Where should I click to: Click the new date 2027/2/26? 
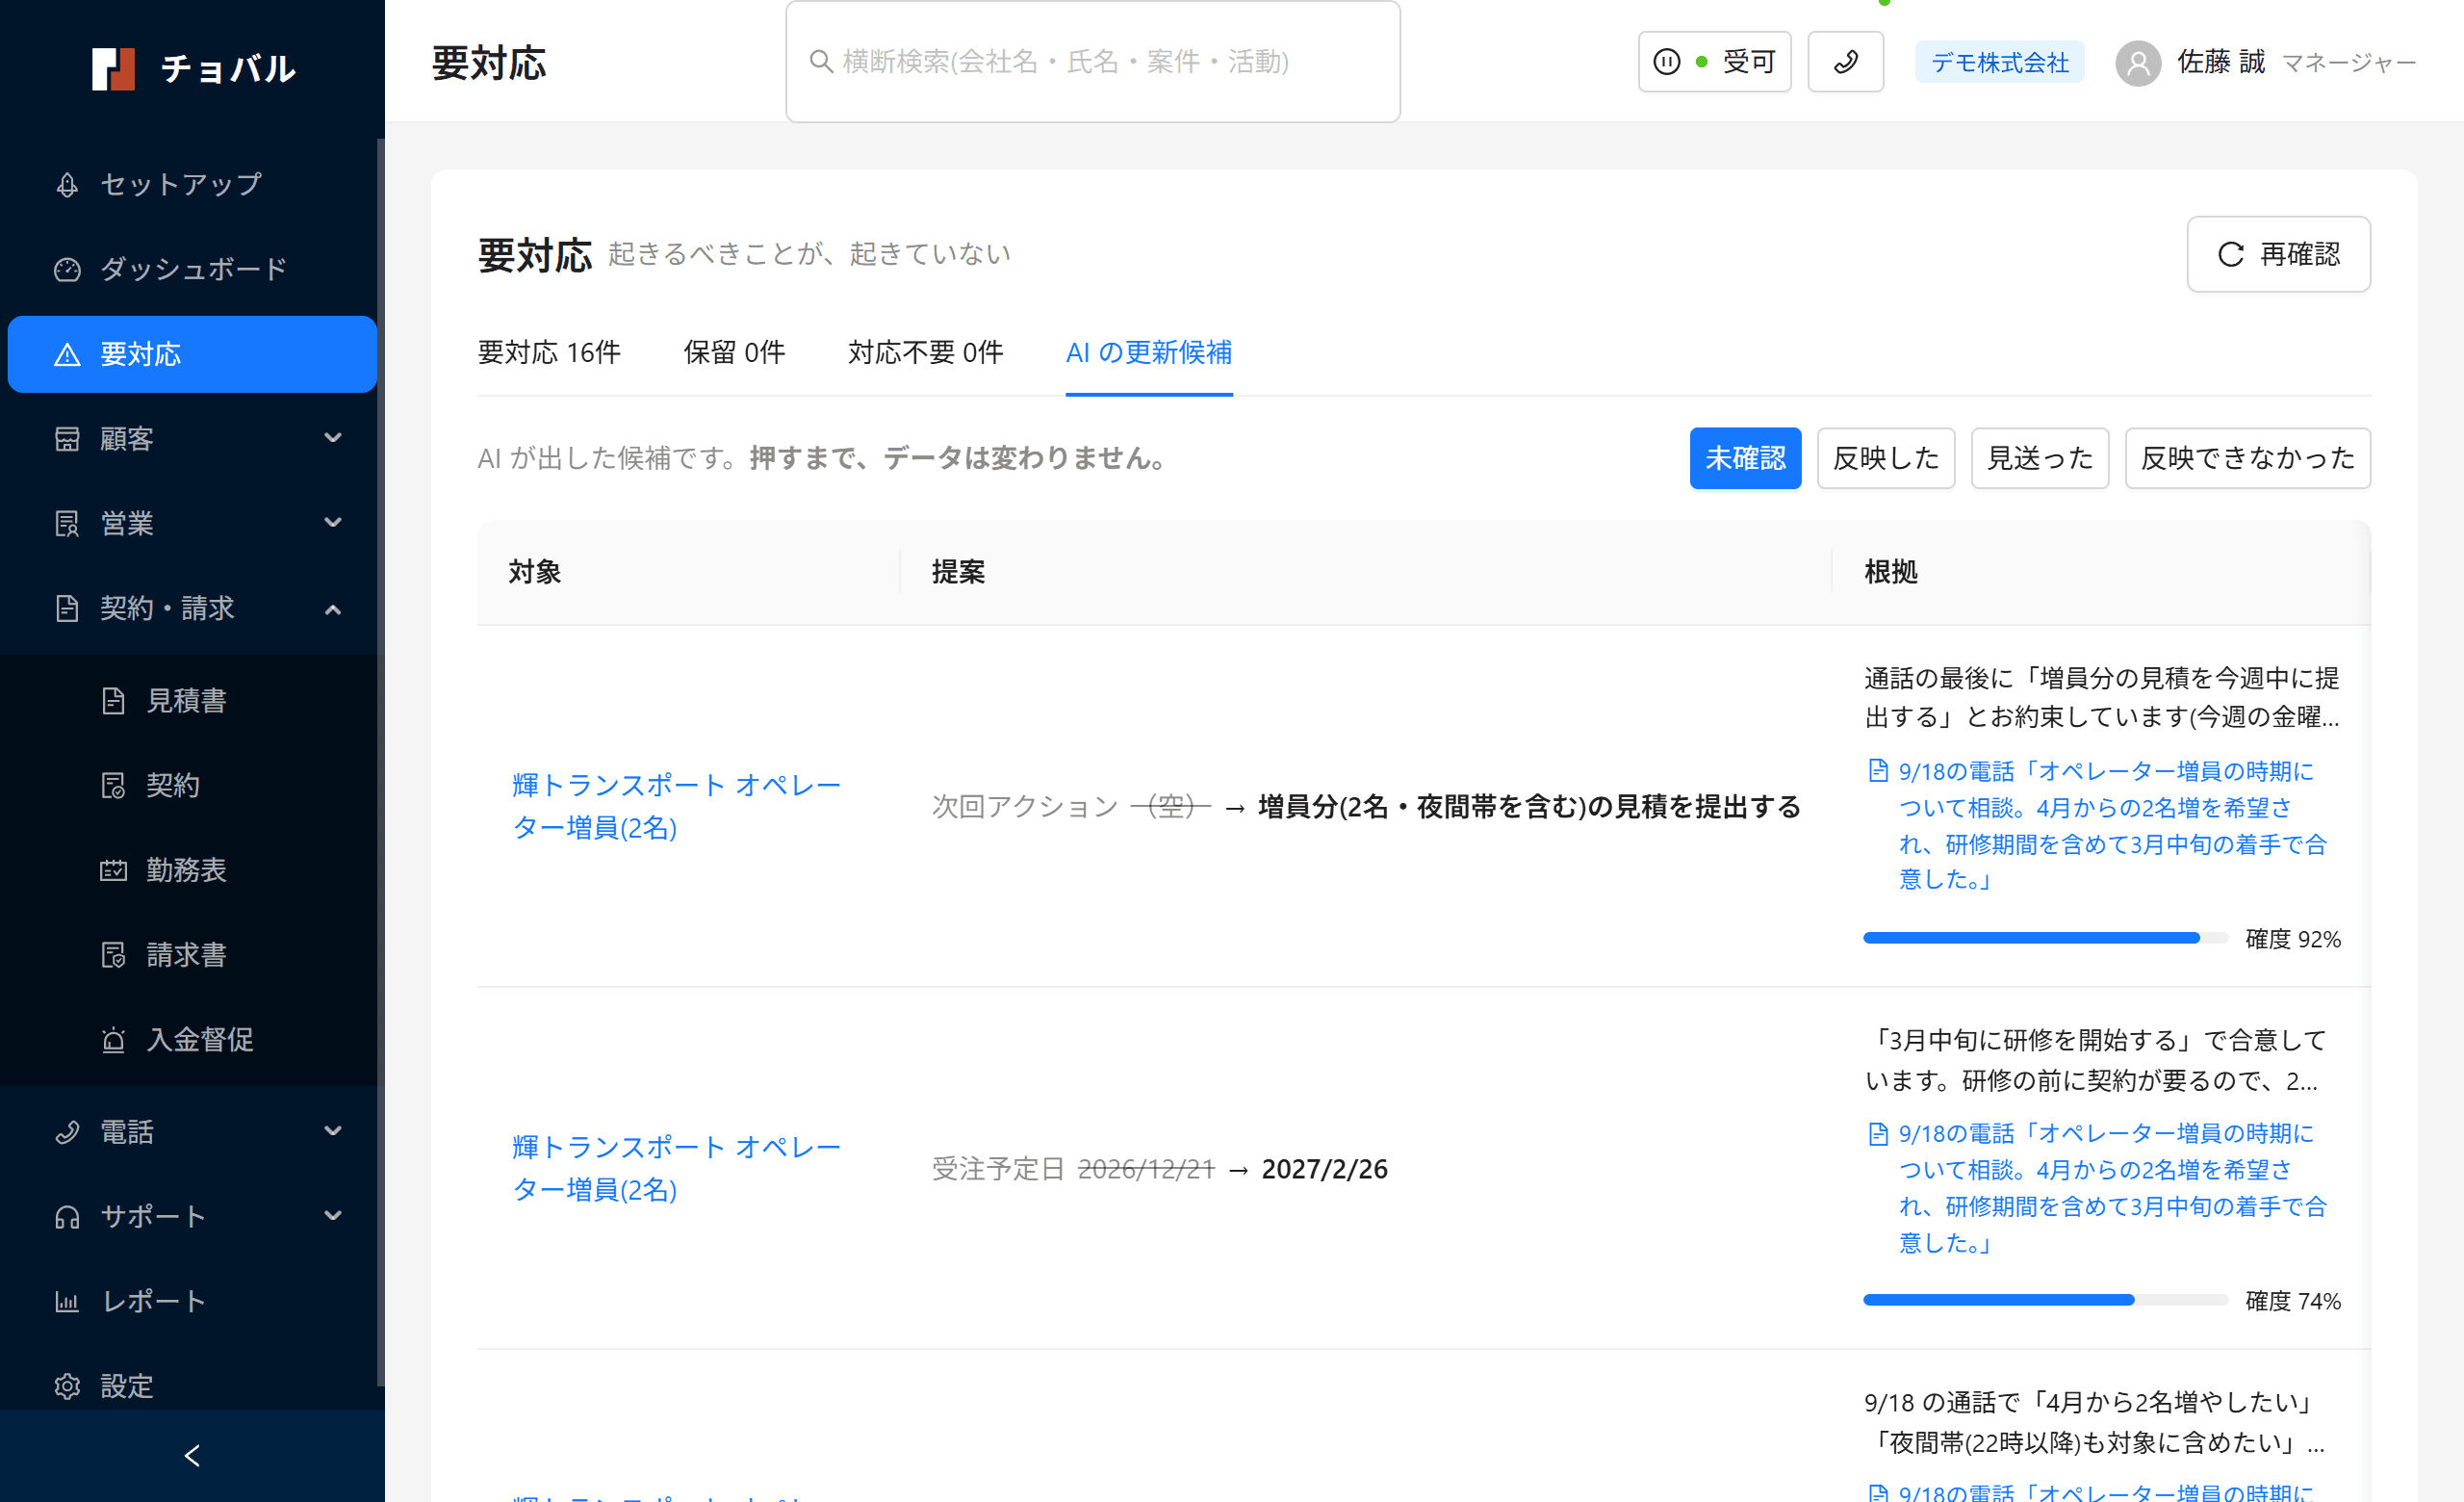click(x=1324, y=1169)
